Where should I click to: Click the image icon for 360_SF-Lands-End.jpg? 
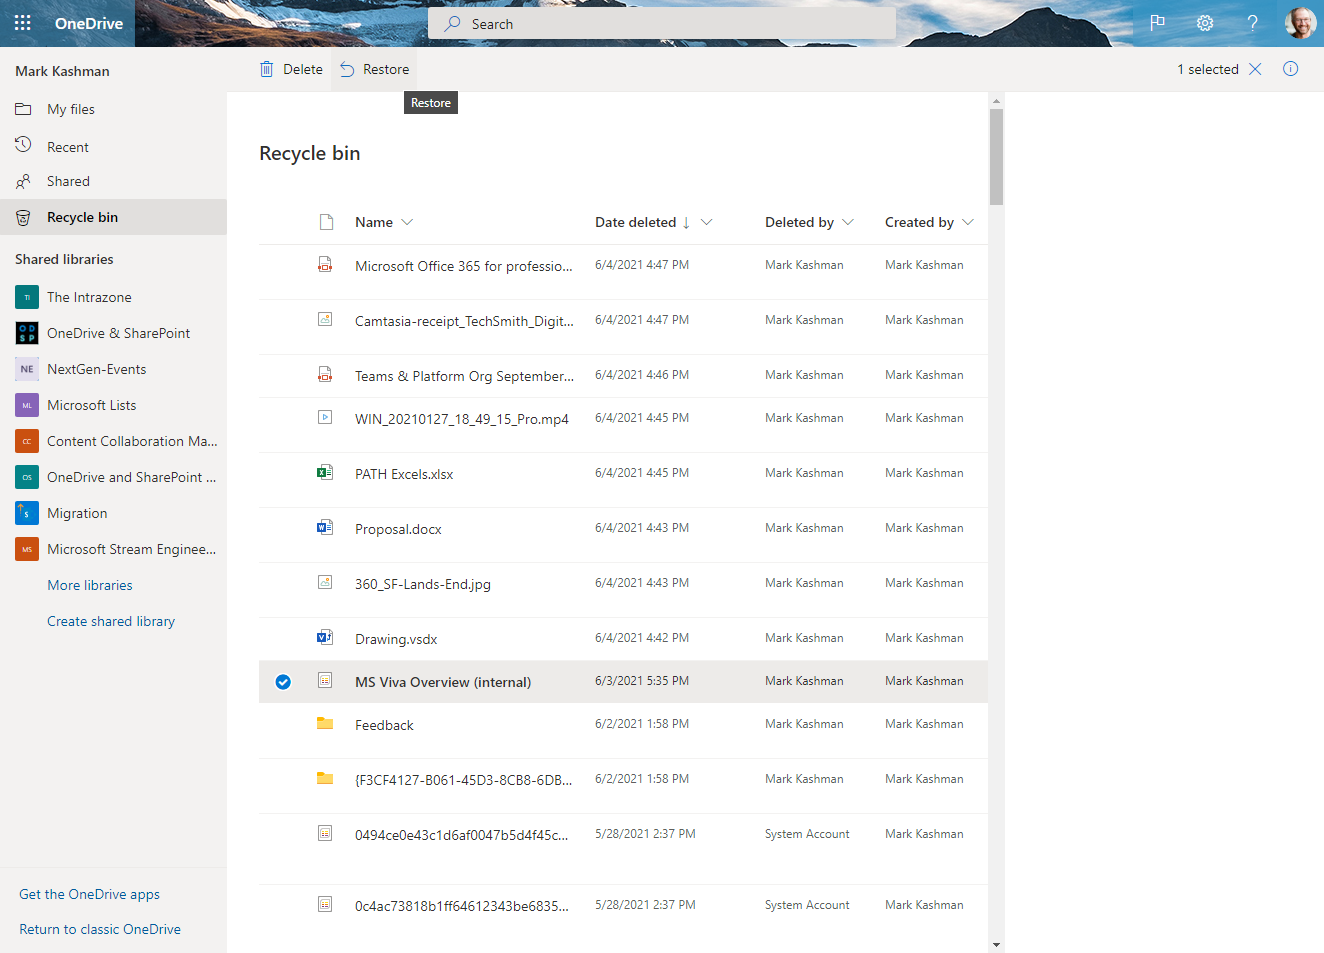[325, 583]
